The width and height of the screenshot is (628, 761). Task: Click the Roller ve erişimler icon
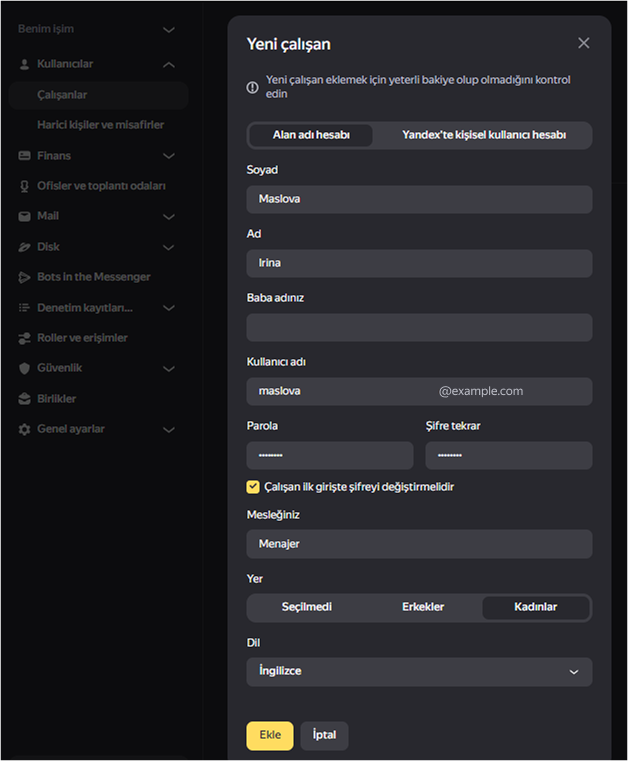[26, 338]
